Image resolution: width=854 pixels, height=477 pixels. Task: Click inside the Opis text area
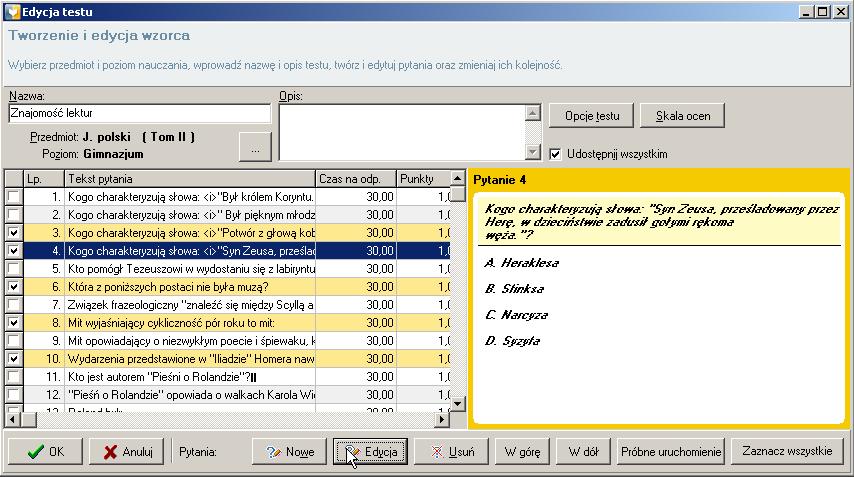(402, 132)
